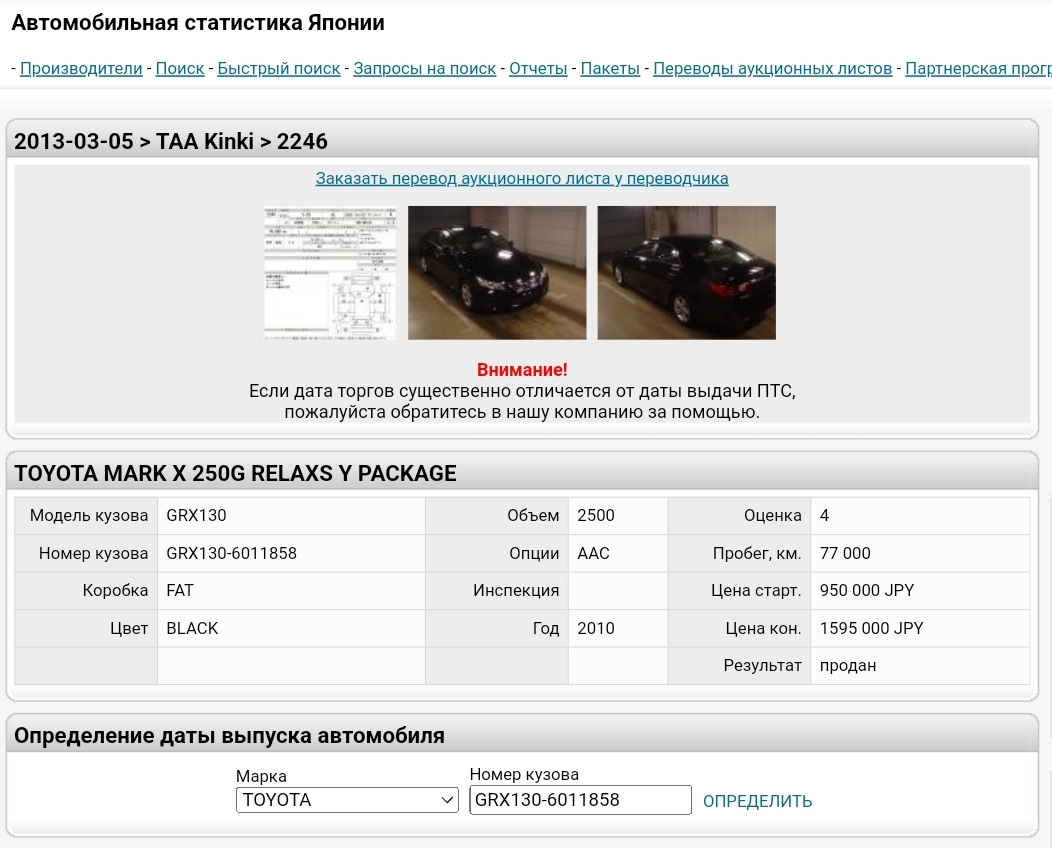Select the 77 000 mileage value
The height and width of the screenshot is (848, 1052).
click(x=845, y=553)
